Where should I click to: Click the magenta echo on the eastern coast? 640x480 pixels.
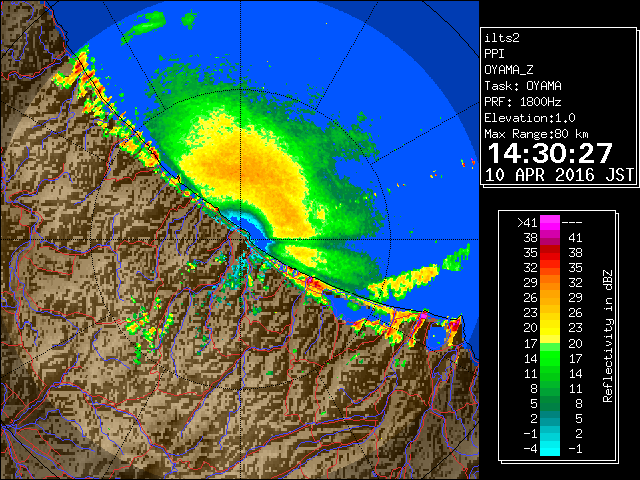423,315
